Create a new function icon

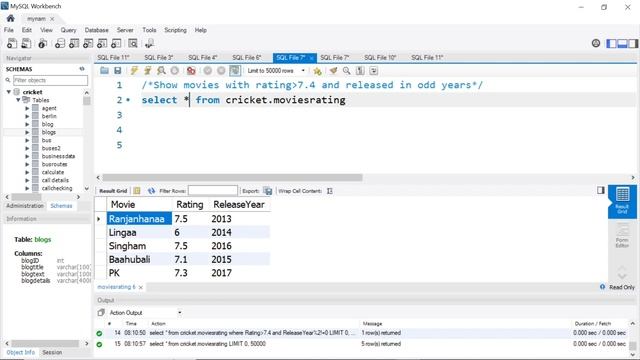click(116, 43)
